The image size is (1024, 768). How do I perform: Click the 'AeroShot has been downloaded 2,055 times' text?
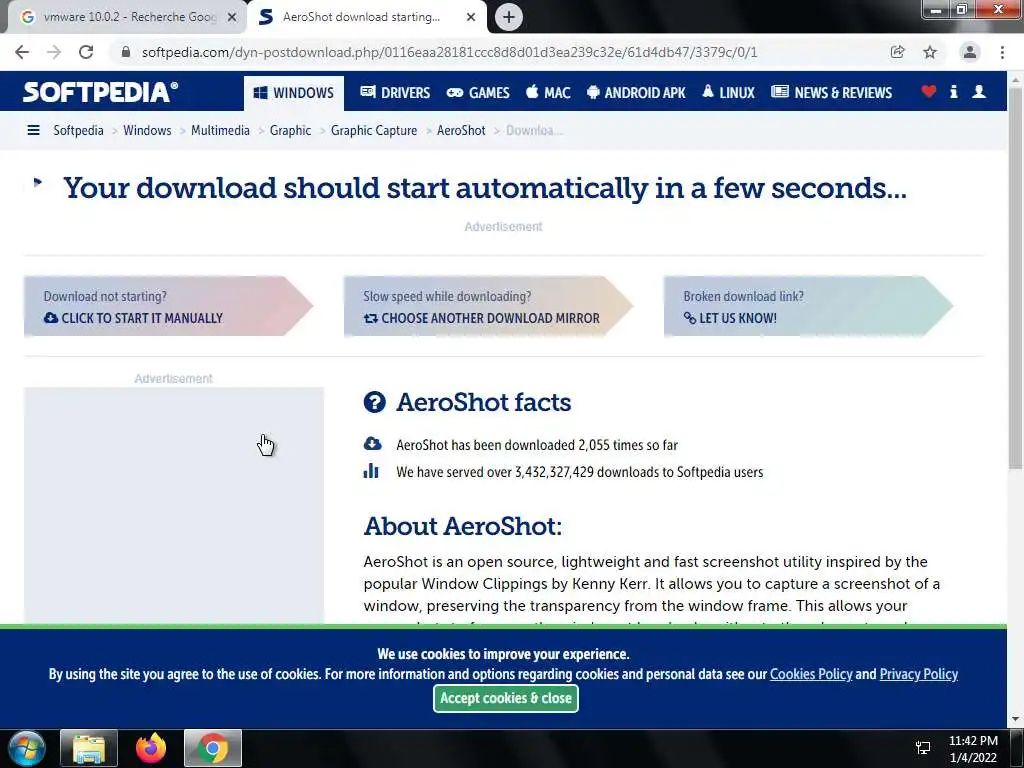[537, 445]
